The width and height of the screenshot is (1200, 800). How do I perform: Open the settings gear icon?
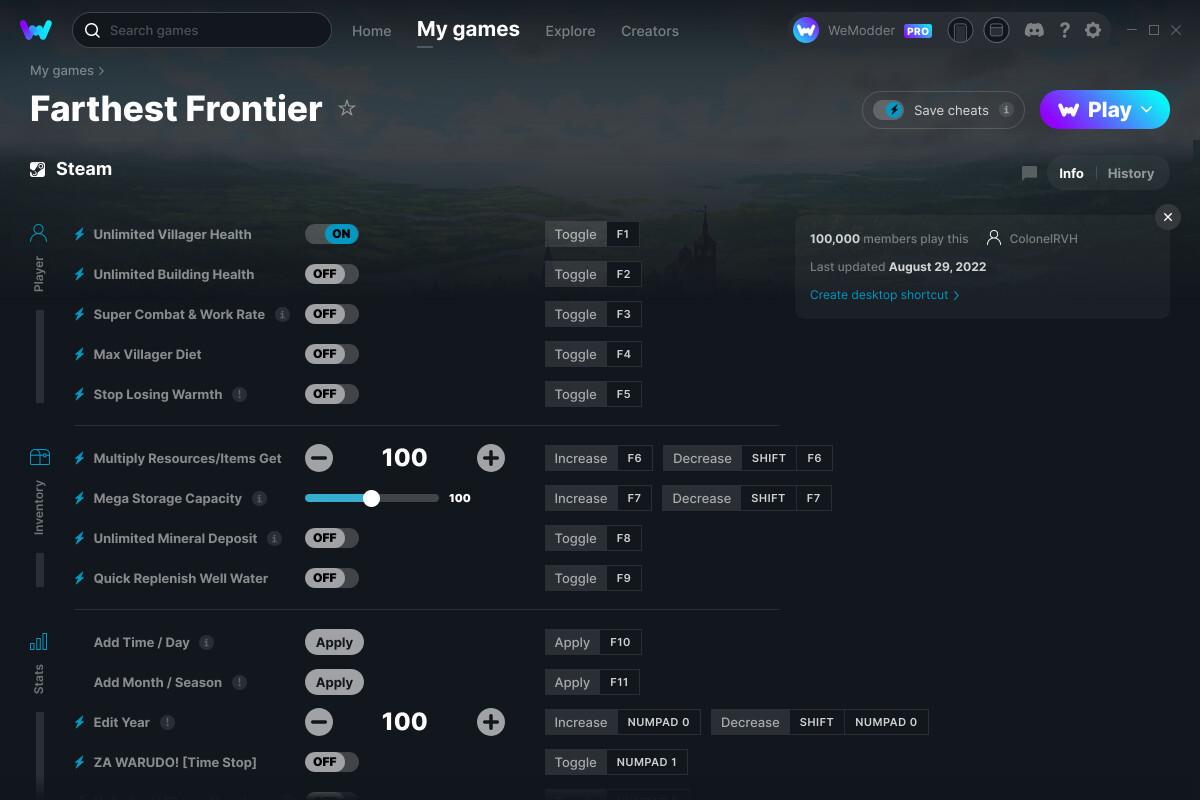pyautogui.click(x=1093, y=31)
